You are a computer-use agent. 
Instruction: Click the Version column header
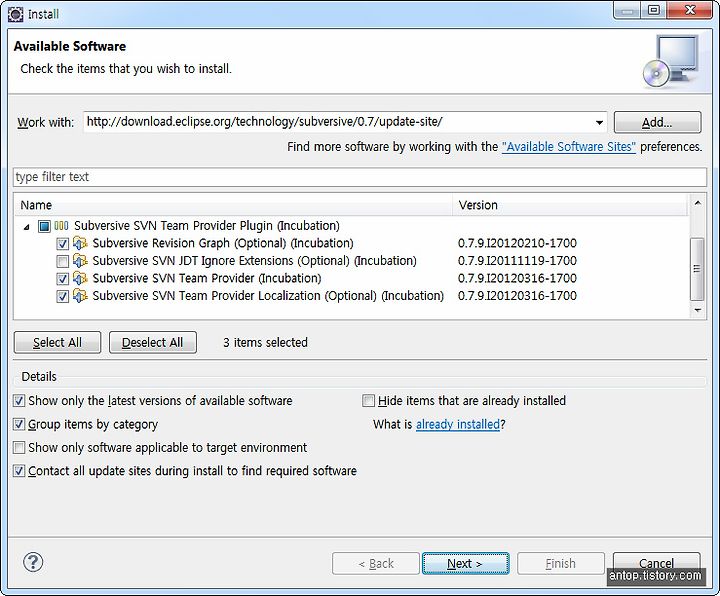click(x=570, y=205)
